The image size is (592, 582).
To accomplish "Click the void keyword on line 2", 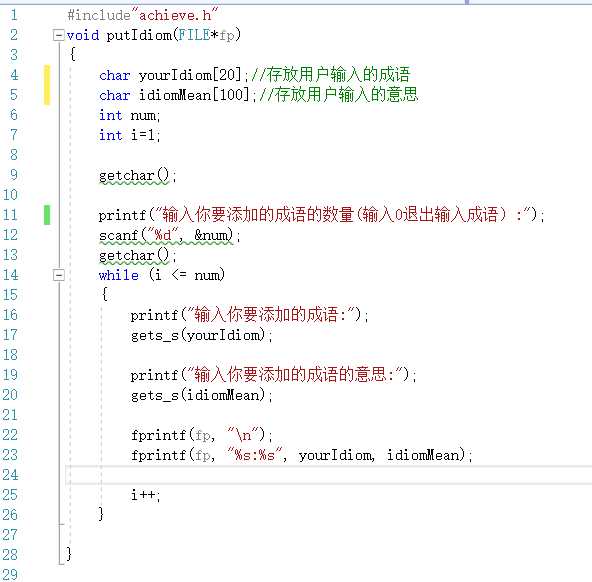I will pyautogui.click(x=83, y=35).
